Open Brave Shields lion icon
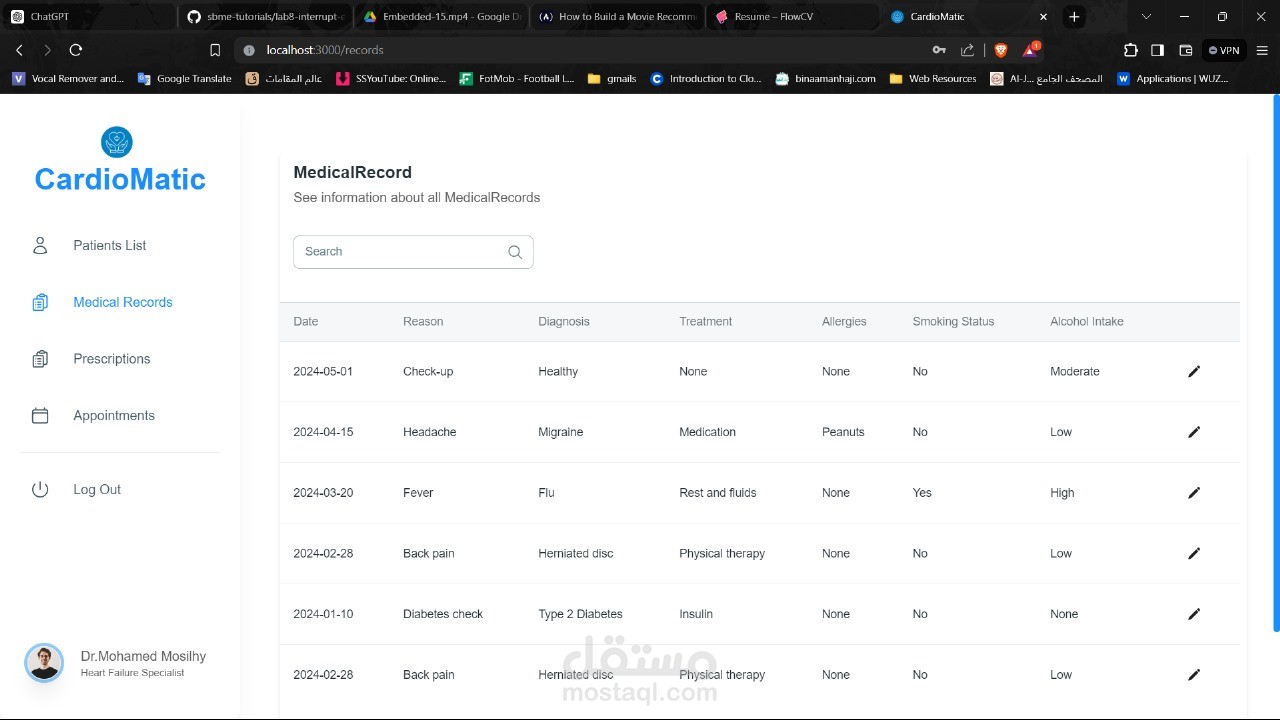1280x720 pixels. tap(1000, 50)
